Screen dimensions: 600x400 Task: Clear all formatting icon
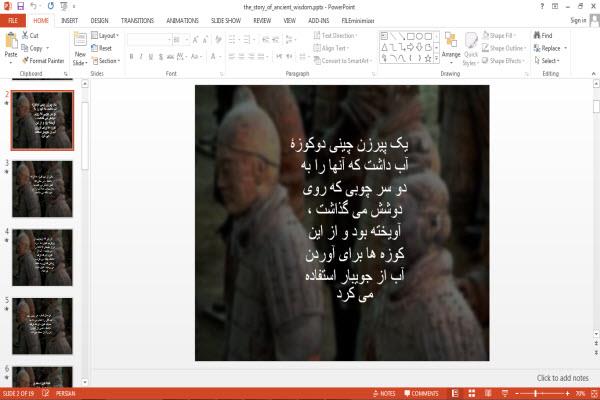pyautogui.click(x=218, y=39)
